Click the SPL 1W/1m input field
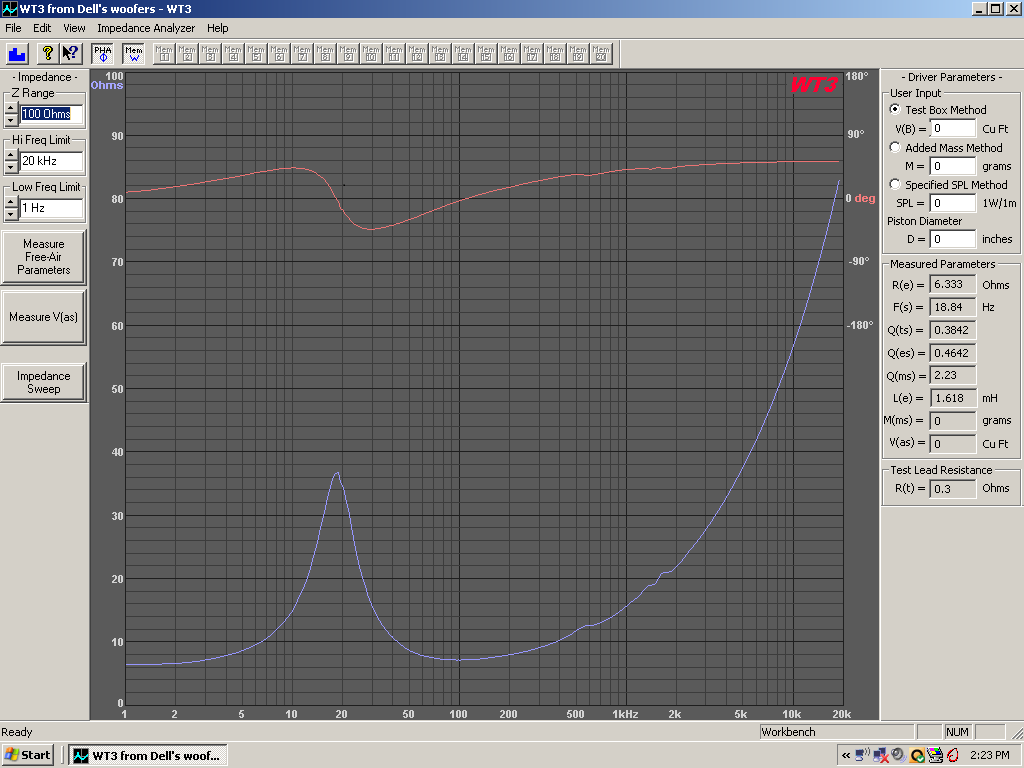The width and height of the screenshot is (1024, 768). click(x=953, y=203)
